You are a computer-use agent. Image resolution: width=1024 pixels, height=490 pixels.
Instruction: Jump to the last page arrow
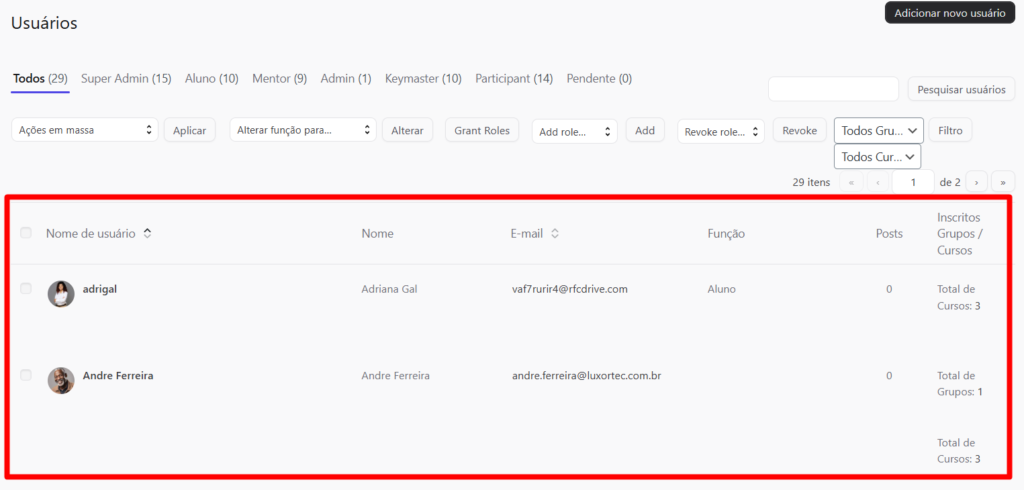point(1002,182)
